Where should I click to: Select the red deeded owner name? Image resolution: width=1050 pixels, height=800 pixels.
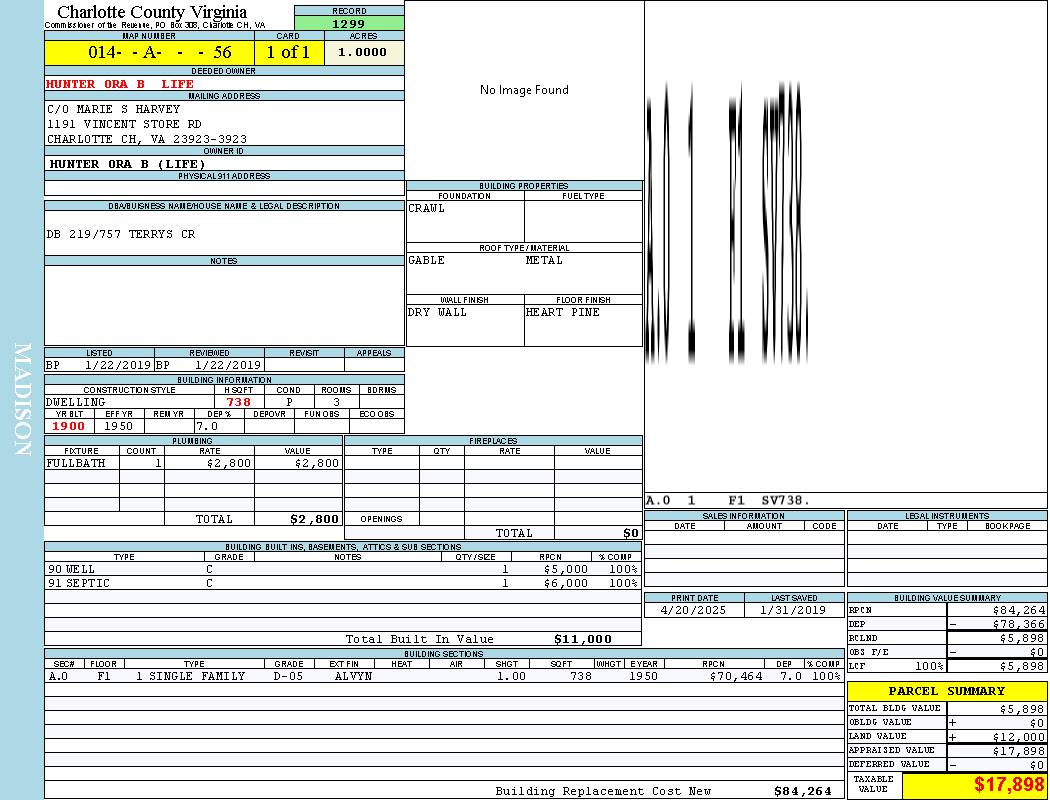click(120, 84)
